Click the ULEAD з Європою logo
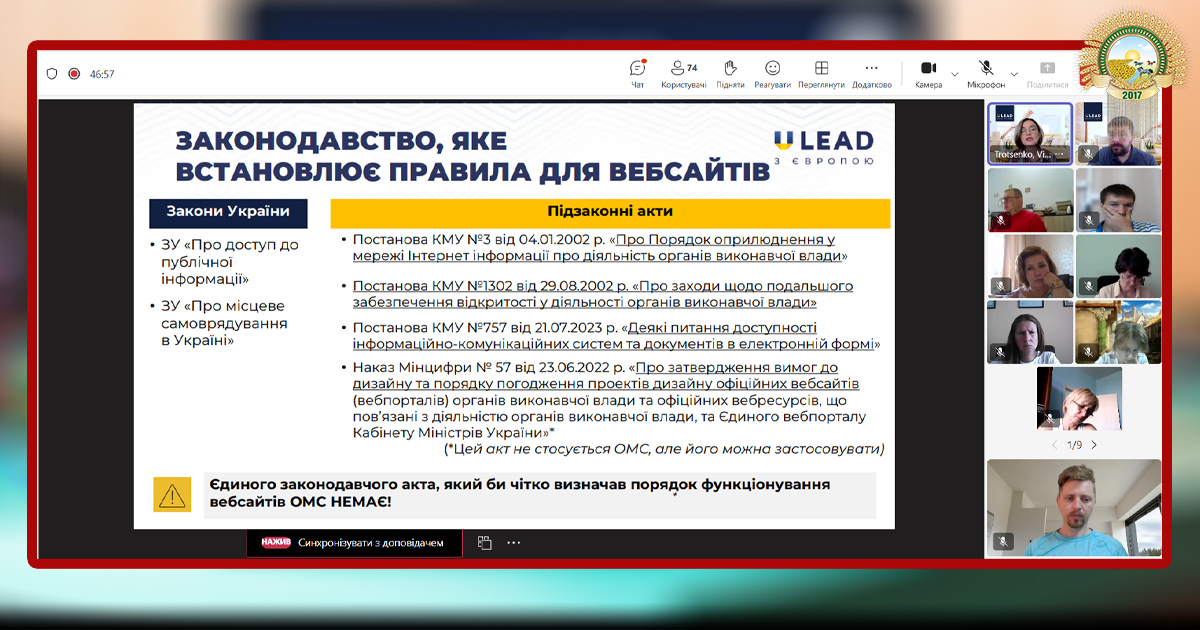Screen dimensions: 1200x630 point(824,146)
